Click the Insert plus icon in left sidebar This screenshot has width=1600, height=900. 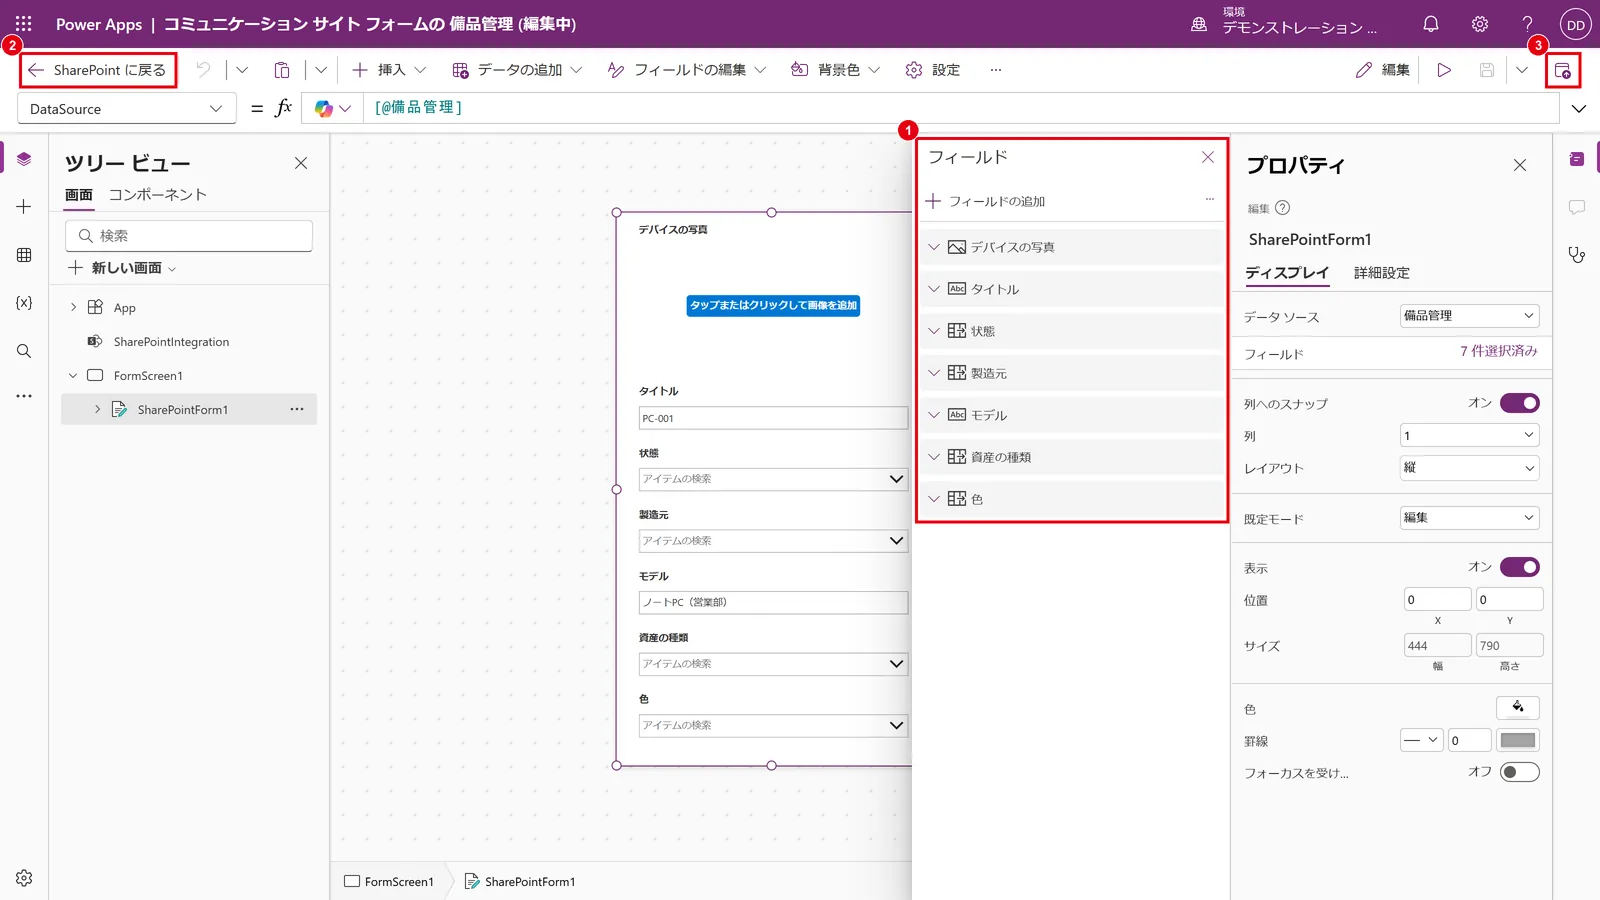(24, 206)
